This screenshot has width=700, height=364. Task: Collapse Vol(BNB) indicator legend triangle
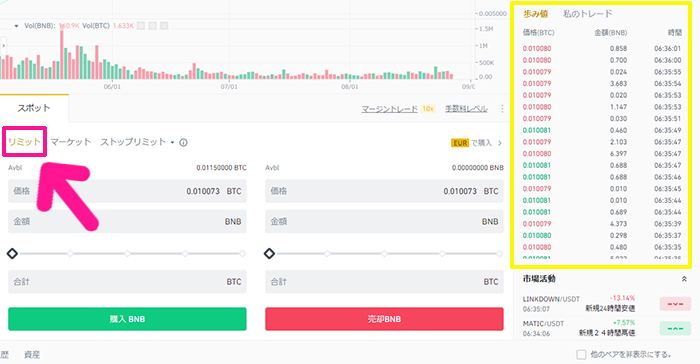pyautogui.click(x=17, y=26)
